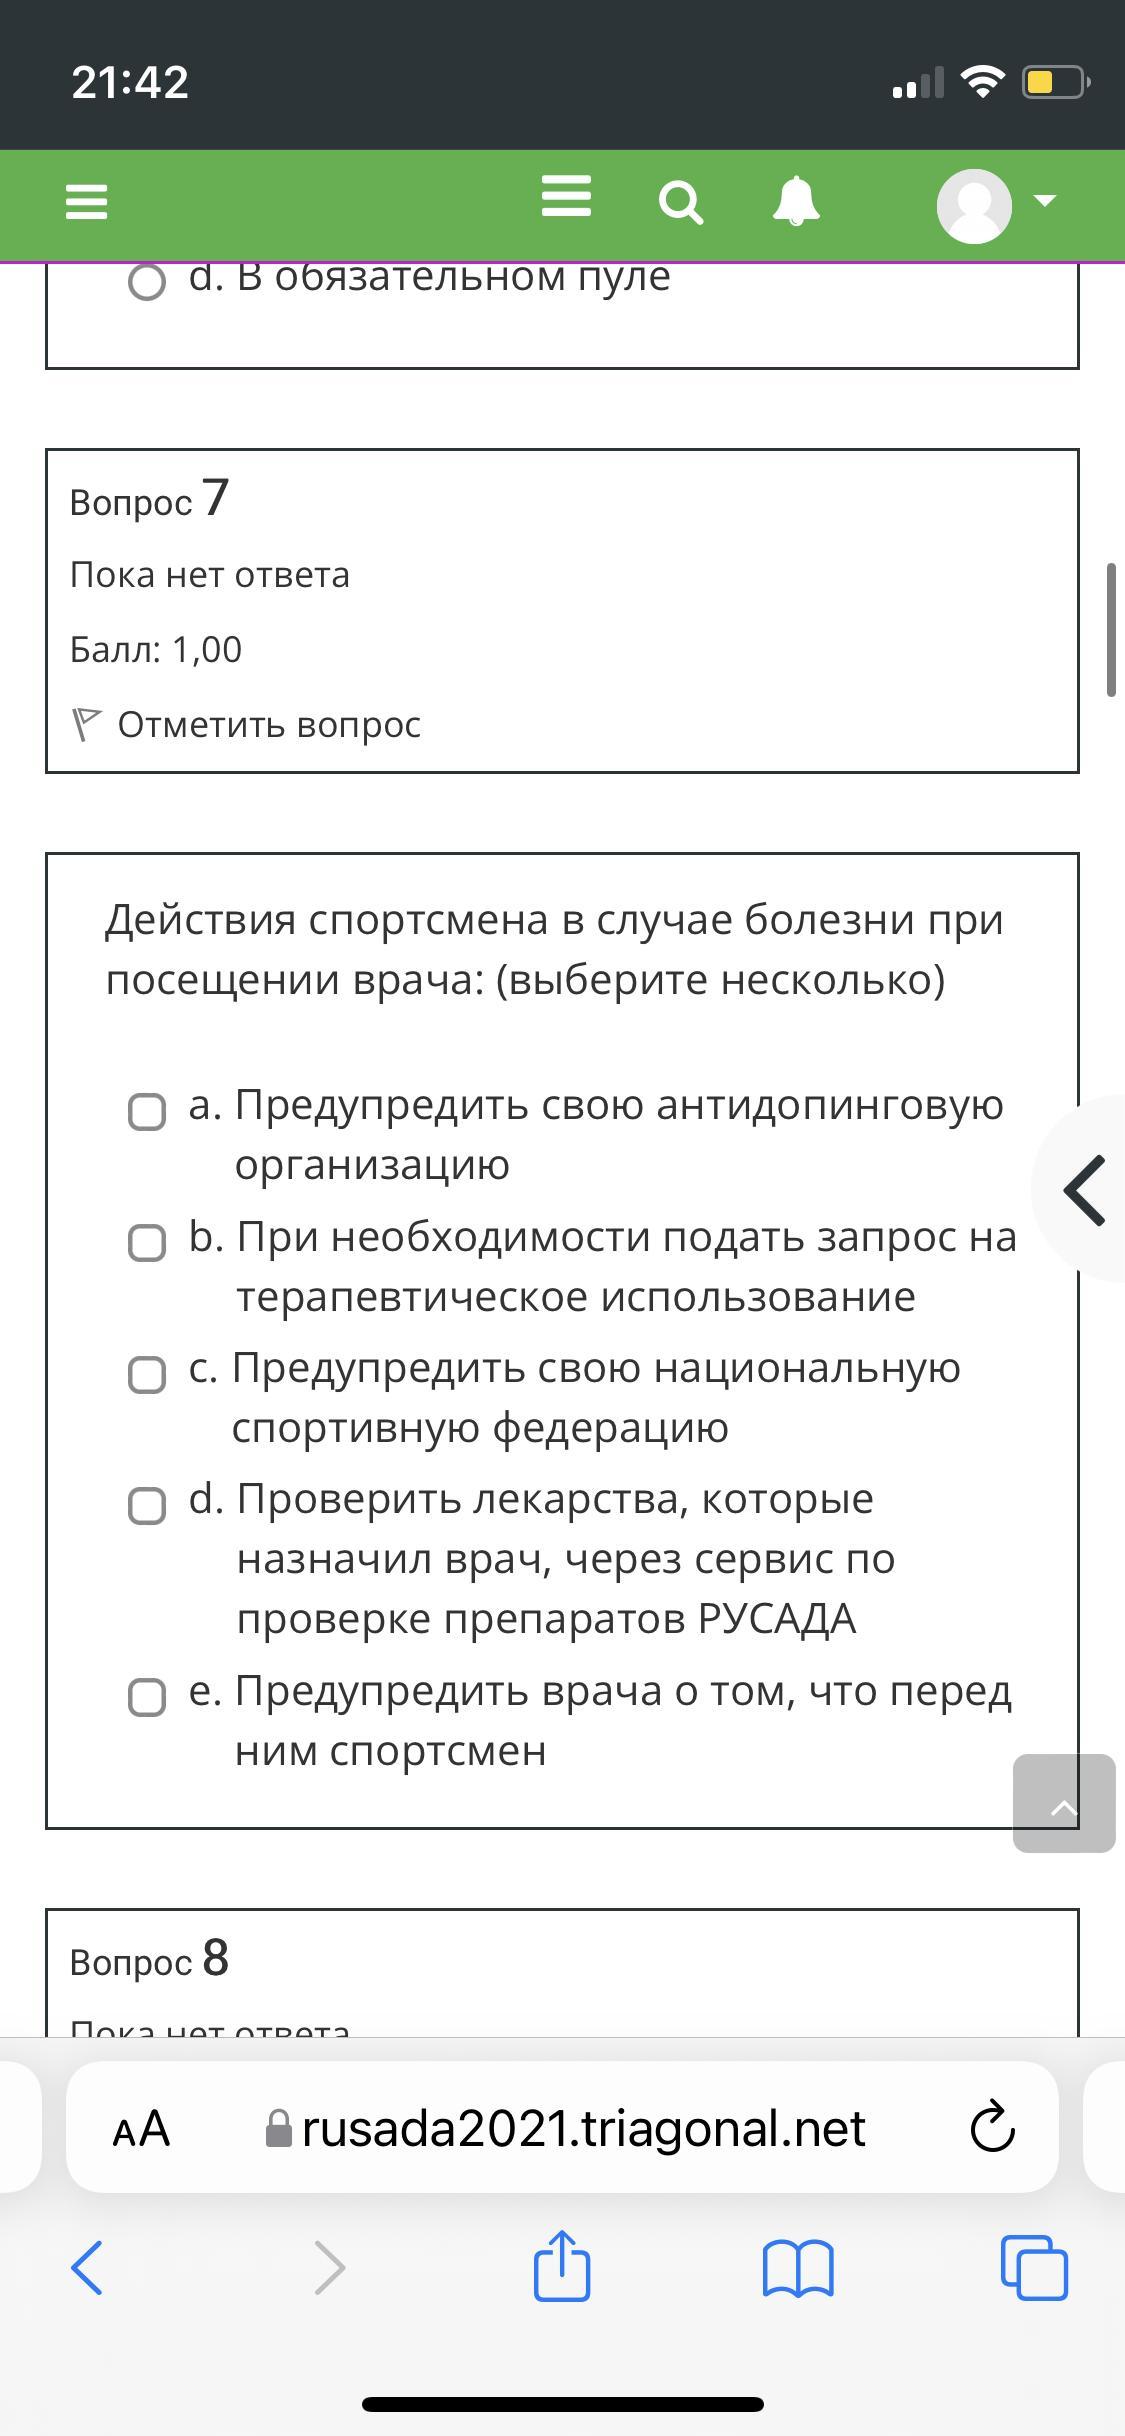
Task: Check option a about антидопинговую организацию
Action: pyautogui.click(x=147, y=1111)
